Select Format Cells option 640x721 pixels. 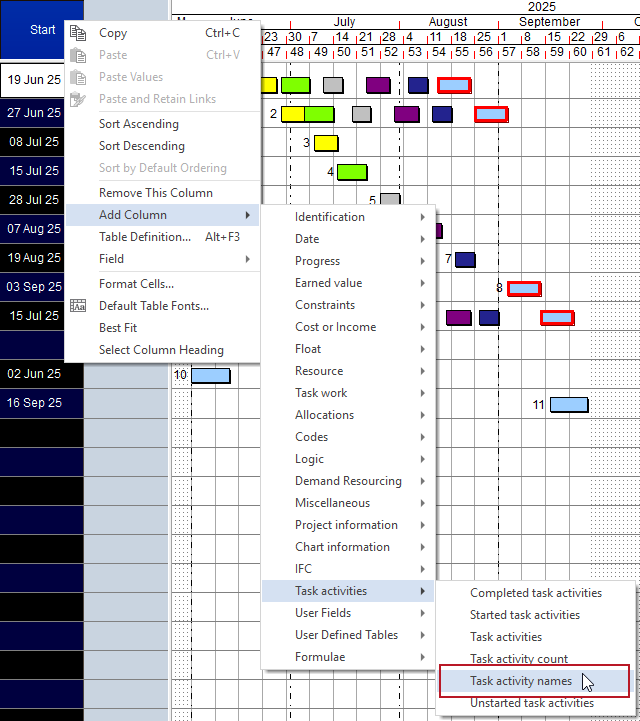163,284
